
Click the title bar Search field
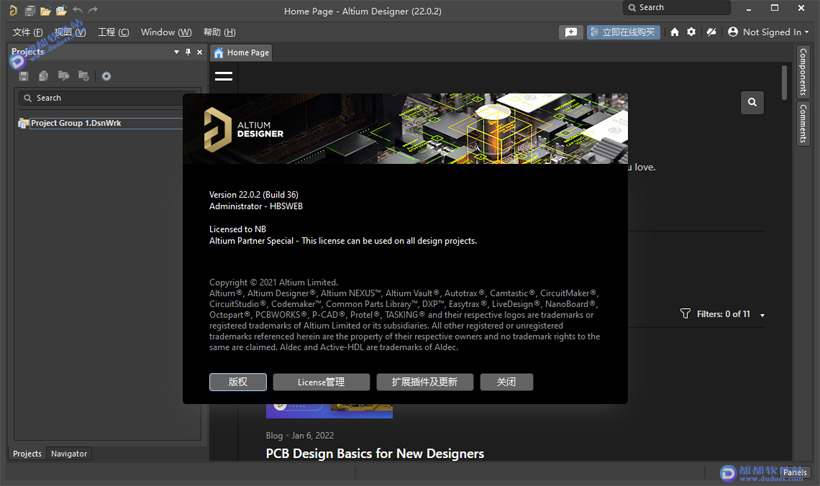(677, 7)
